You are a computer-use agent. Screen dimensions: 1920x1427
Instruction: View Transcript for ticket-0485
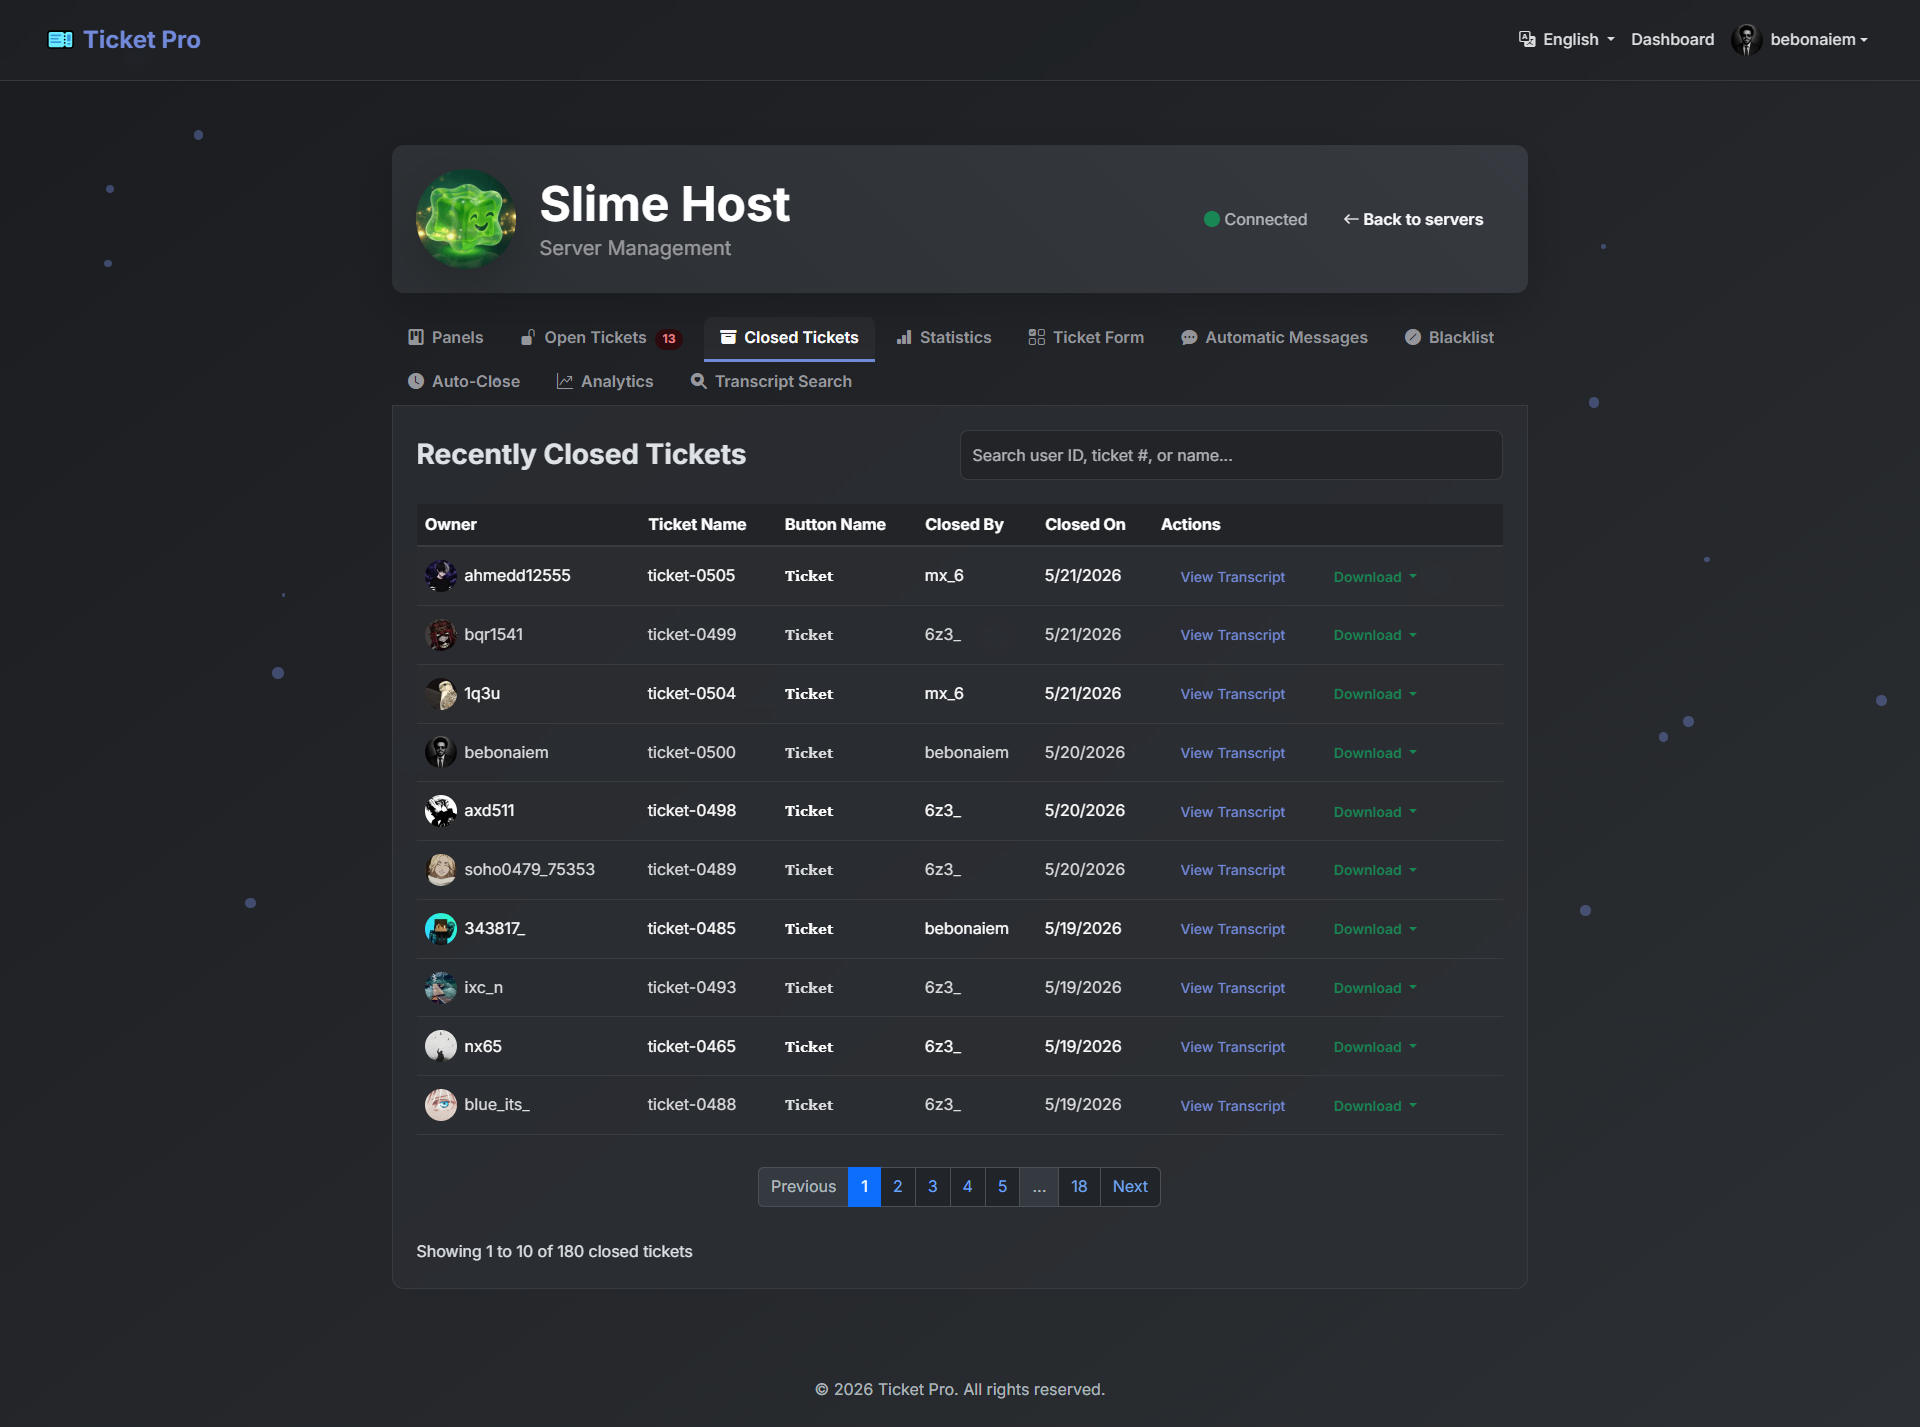click(x=1232, y=929)
